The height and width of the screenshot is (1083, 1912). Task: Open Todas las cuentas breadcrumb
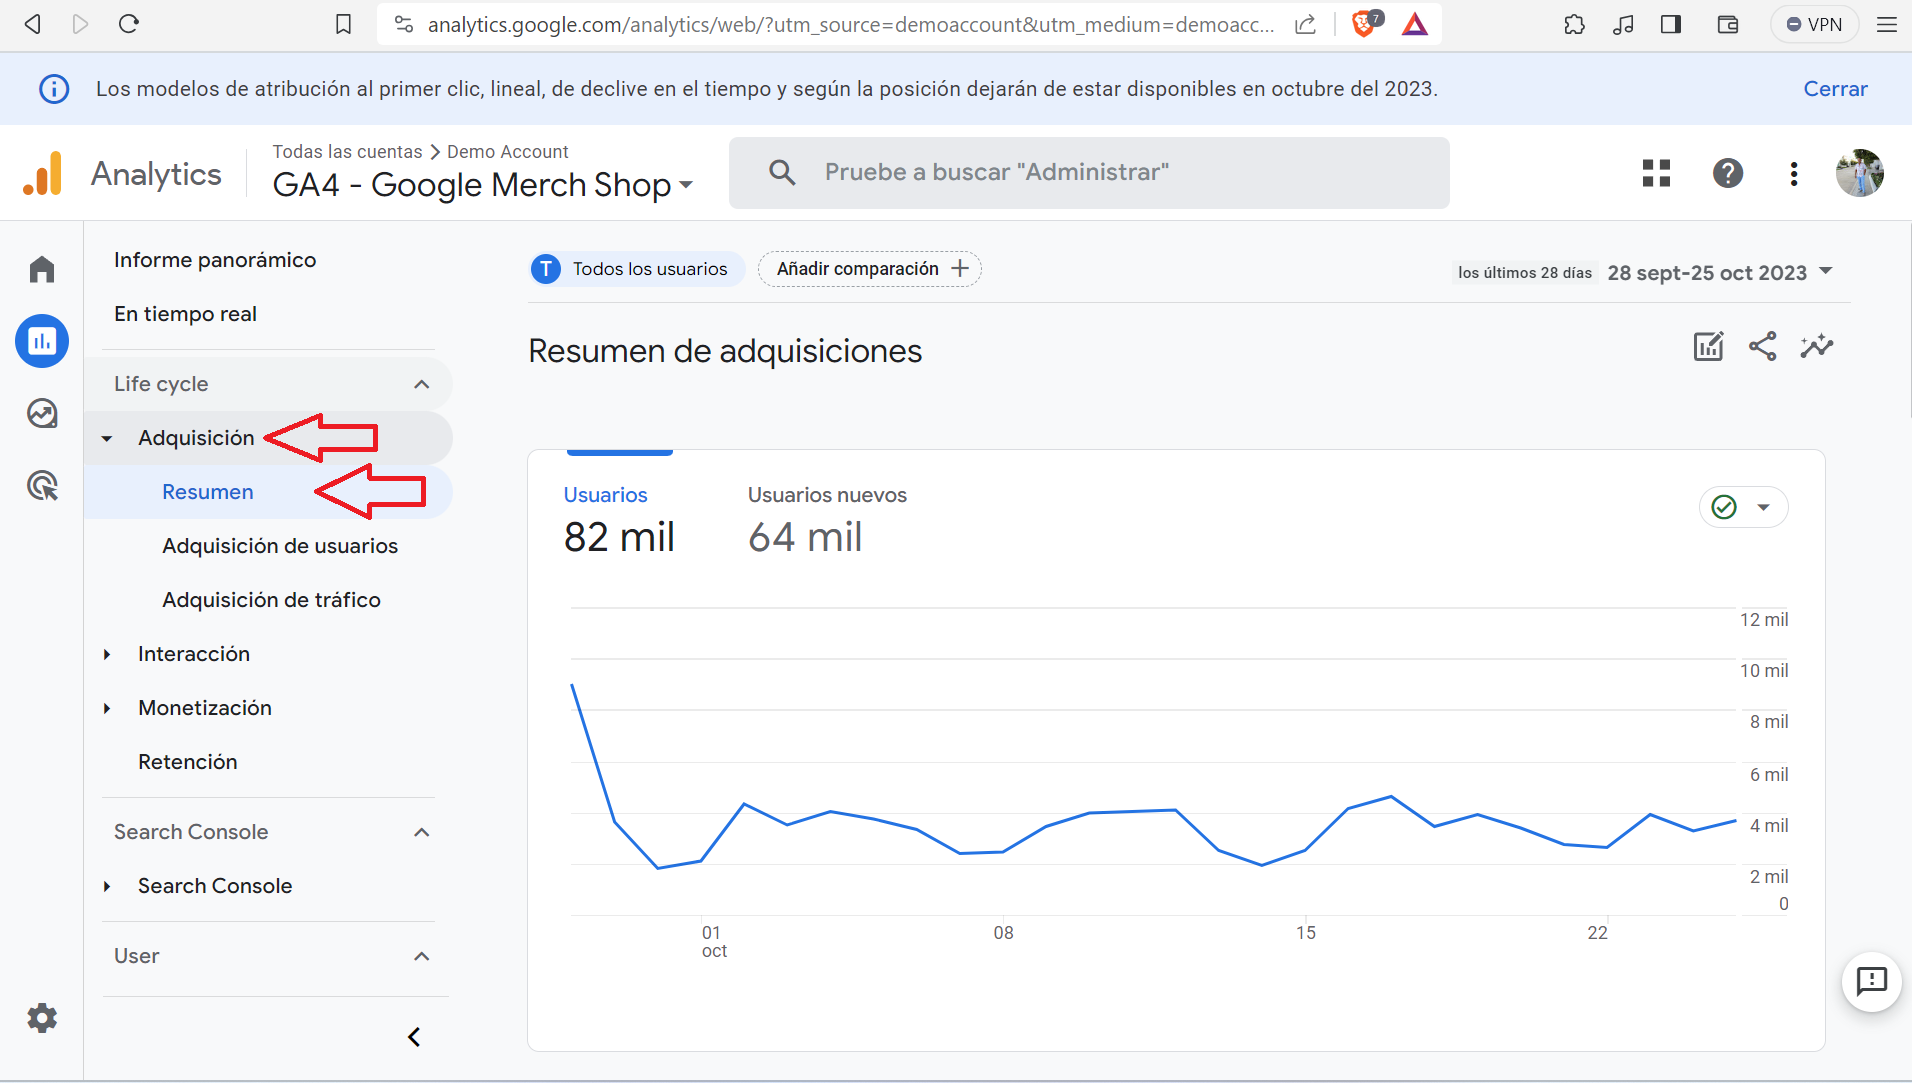(347, 151)
